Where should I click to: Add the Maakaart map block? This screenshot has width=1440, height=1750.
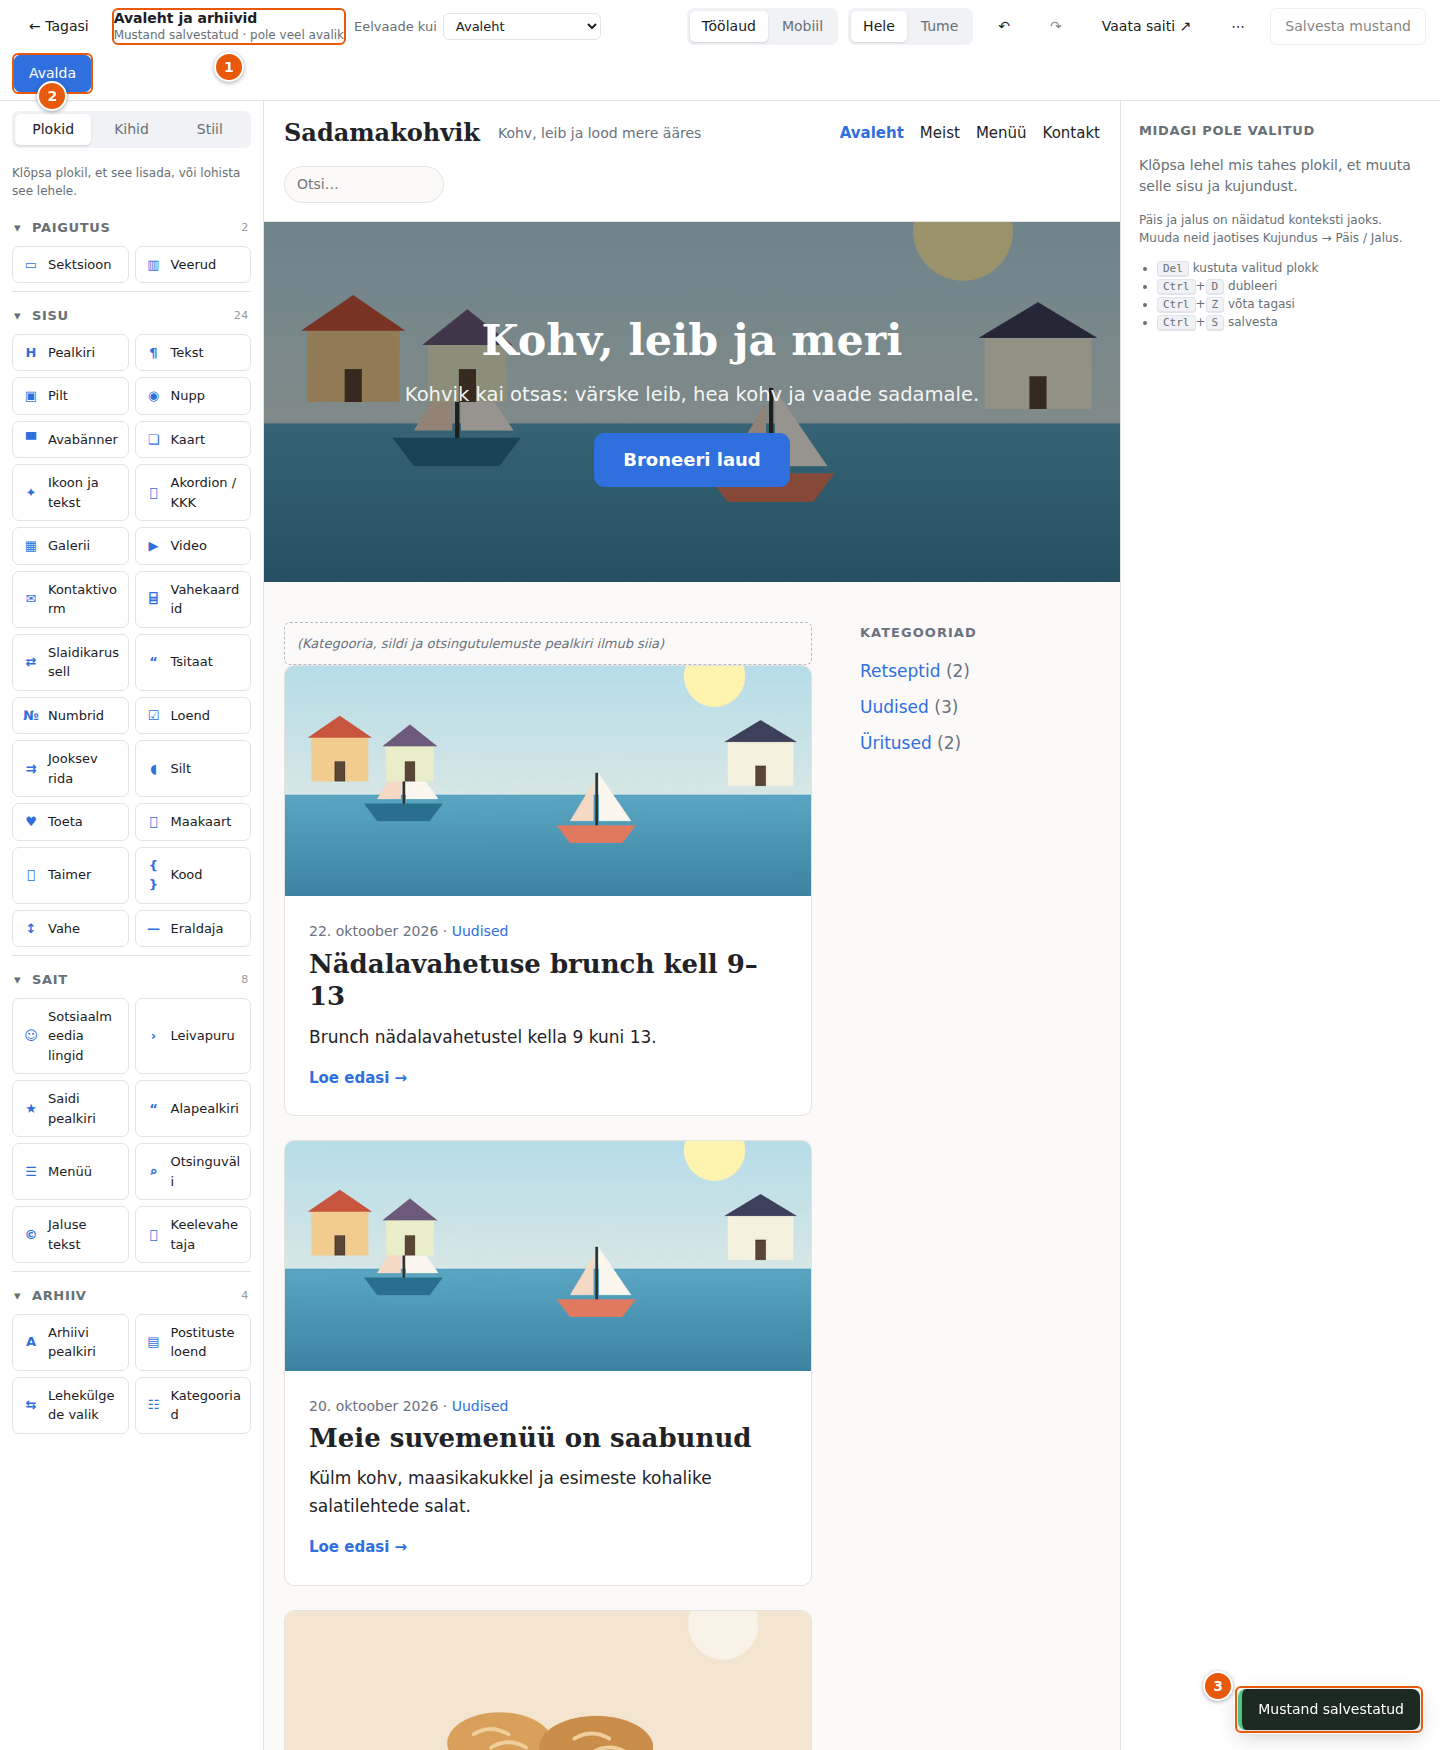click(x=193, y=822)
